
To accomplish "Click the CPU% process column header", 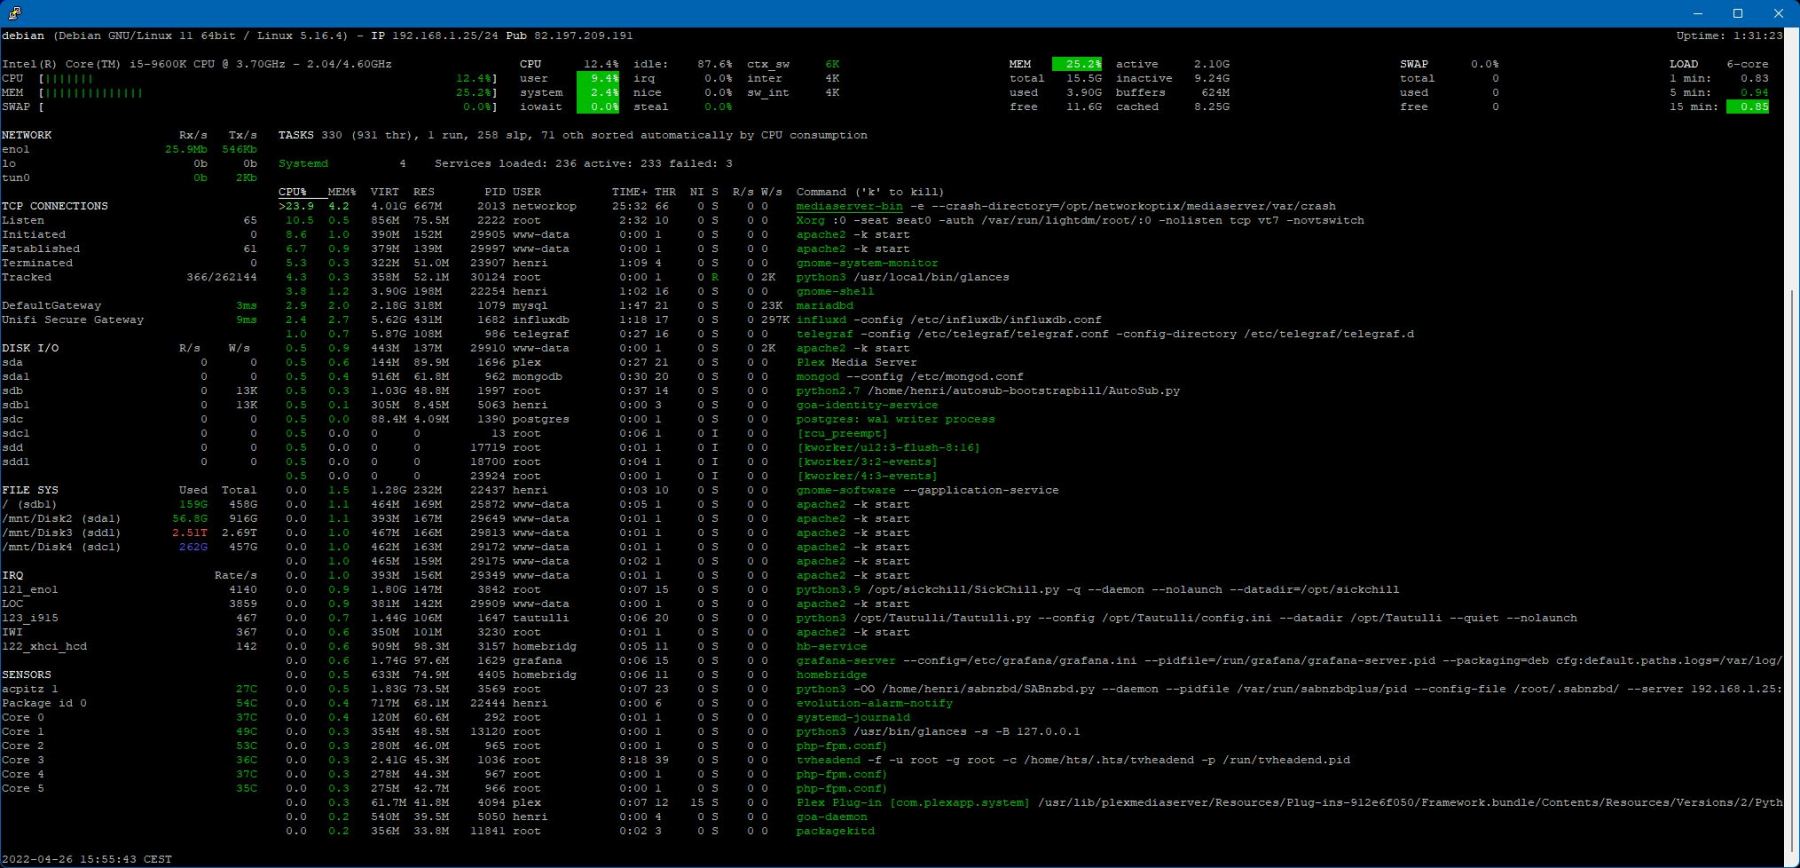I will 292,192.
